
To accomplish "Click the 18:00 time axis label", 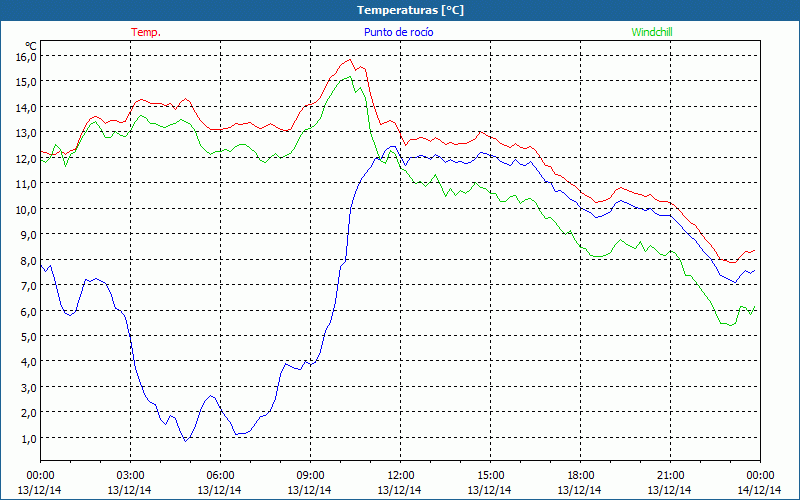I will [580, 476].
